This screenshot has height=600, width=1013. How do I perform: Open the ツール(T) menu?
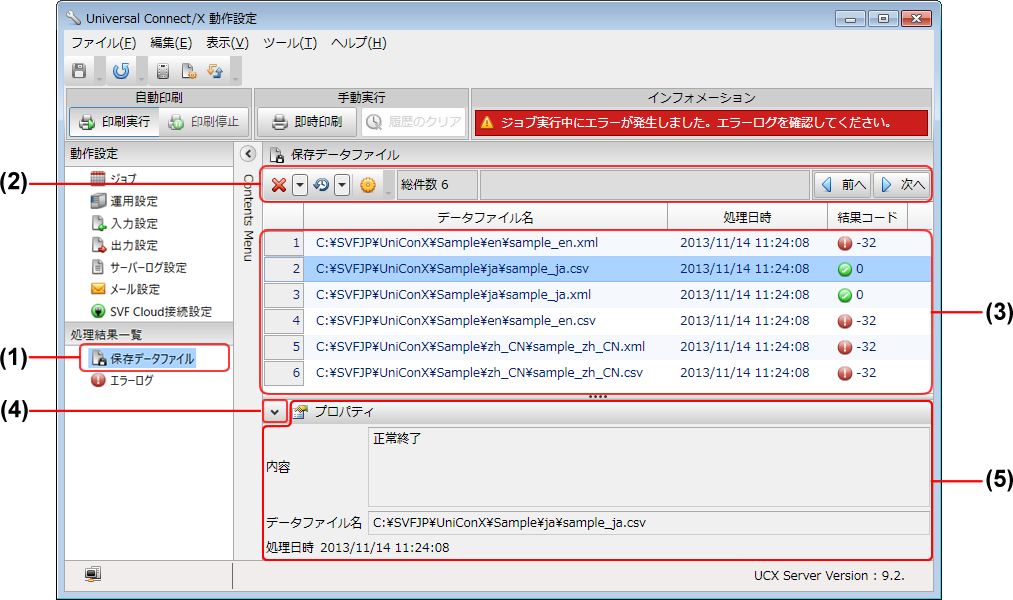[289, 43]
